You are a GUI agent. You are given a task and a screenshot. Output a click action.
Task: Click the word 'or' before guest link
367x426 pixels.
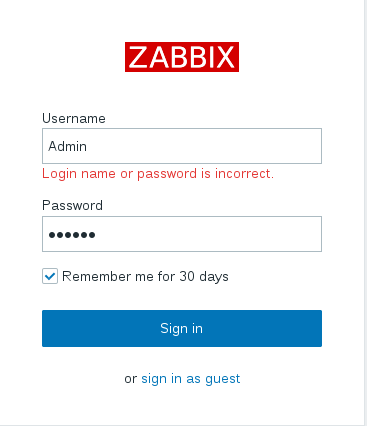(x=131, y=379)
